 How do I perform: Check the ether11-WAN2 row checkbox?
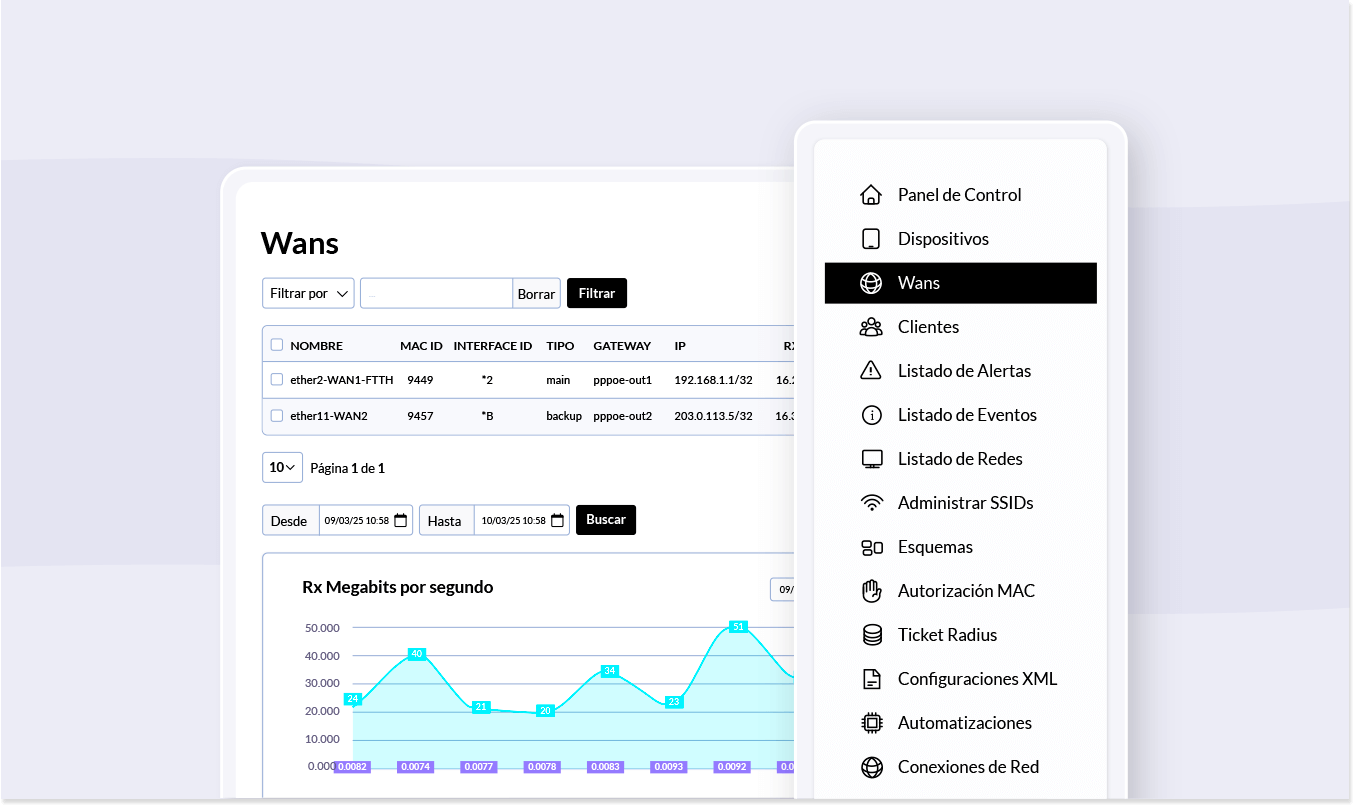[x=277, y=415]
